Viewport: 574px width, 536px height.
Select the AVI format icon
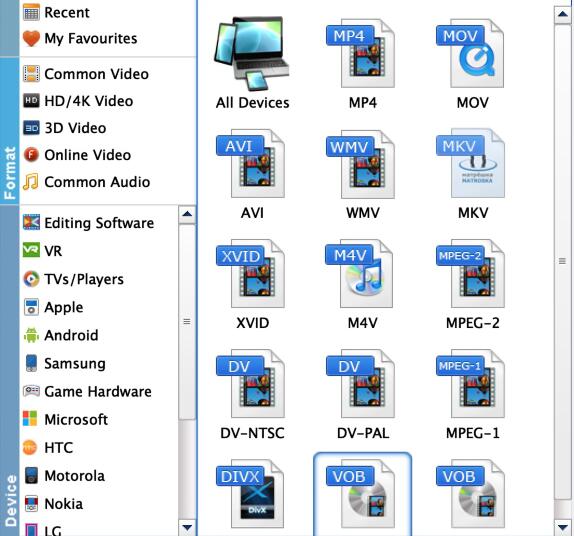coord(251,163)
